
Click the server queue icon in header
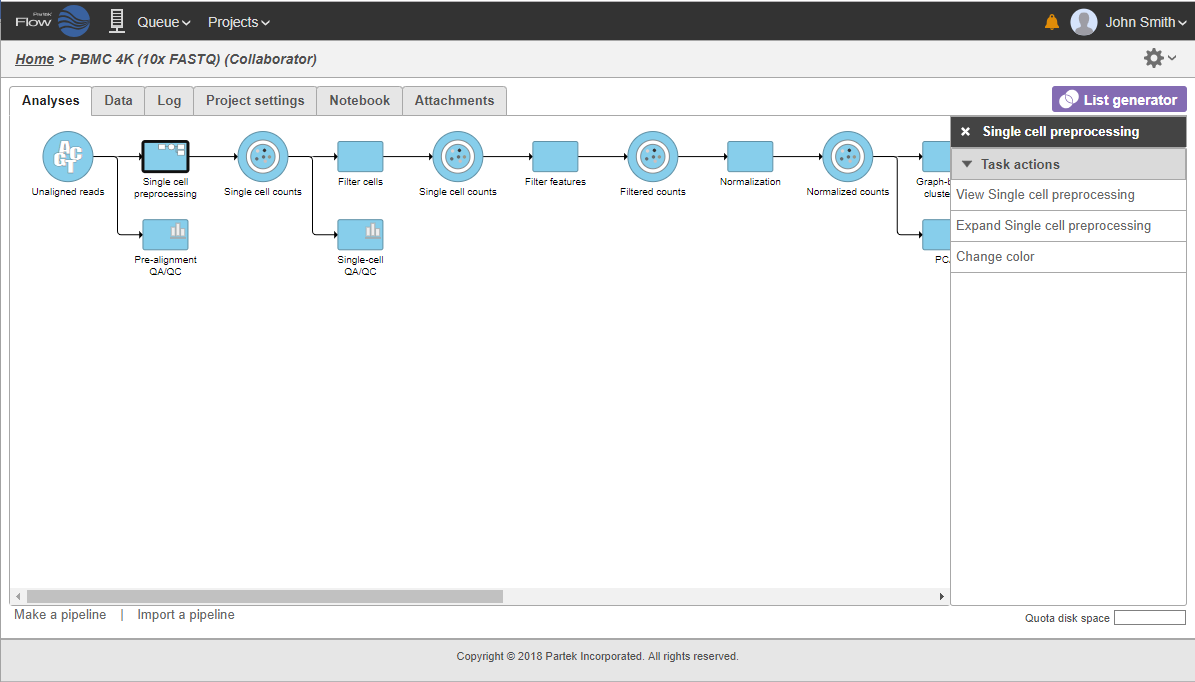117,21
